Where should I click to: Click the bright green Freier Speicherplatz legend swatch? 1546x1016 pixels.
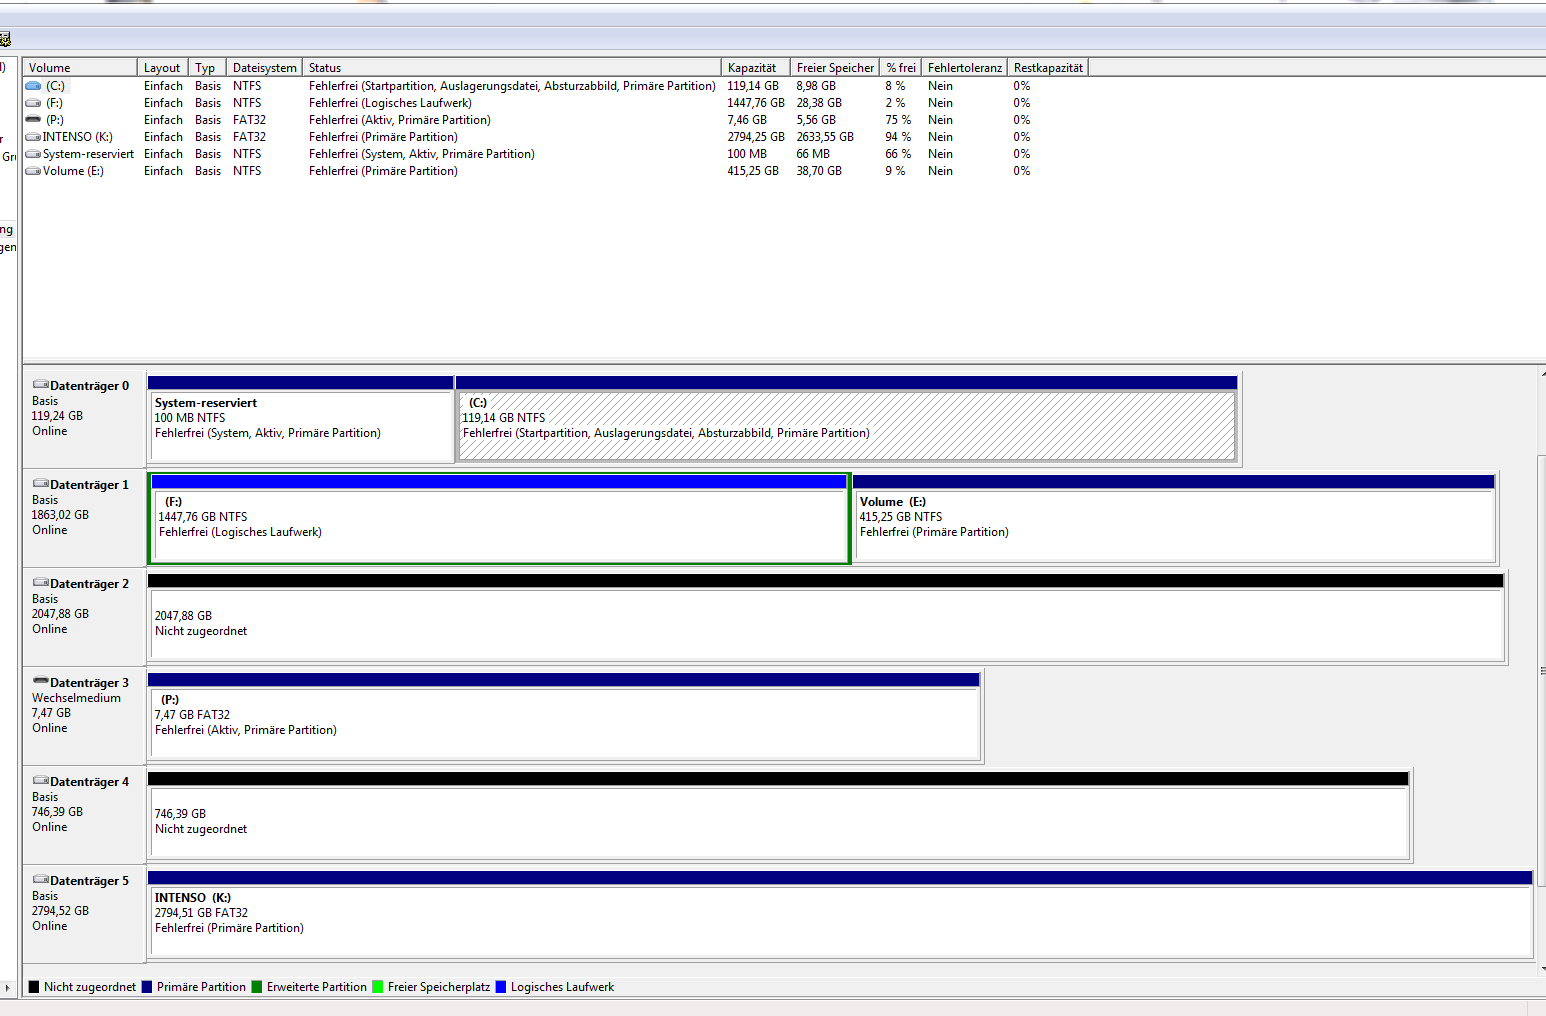point(378,987)
